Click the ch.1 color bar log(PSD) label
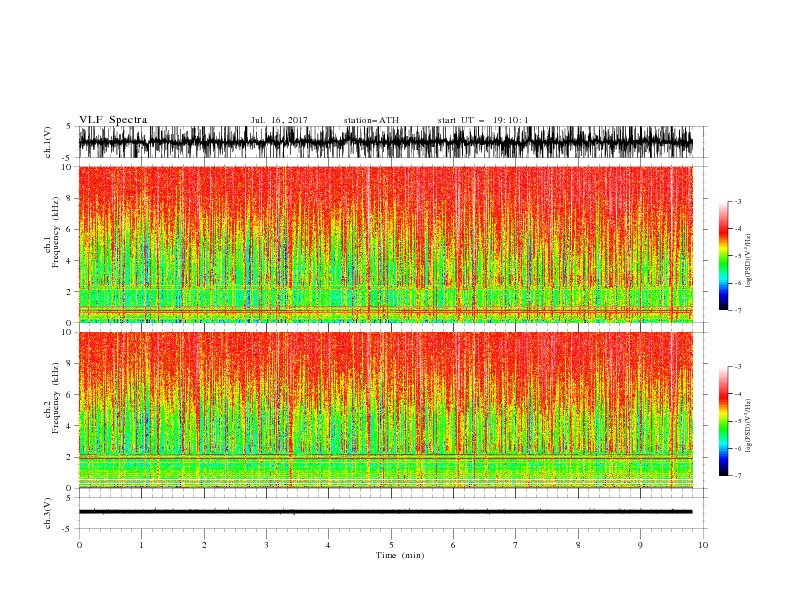The height and width of the screenshot is (612, 792). [x=748, y=261]
